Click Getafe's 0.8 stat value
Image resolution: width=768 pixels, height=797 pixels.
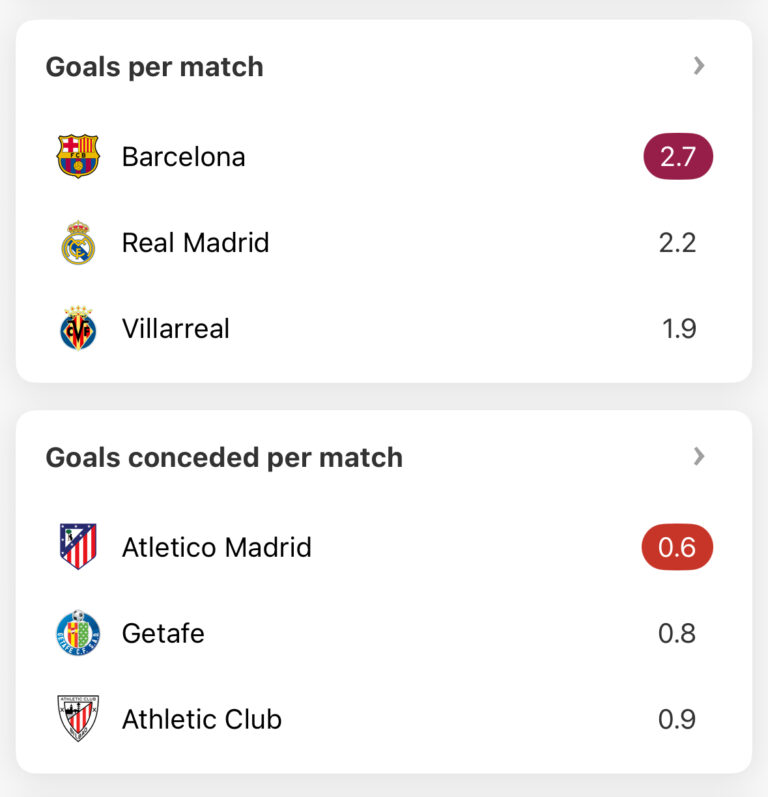[678, 633]
